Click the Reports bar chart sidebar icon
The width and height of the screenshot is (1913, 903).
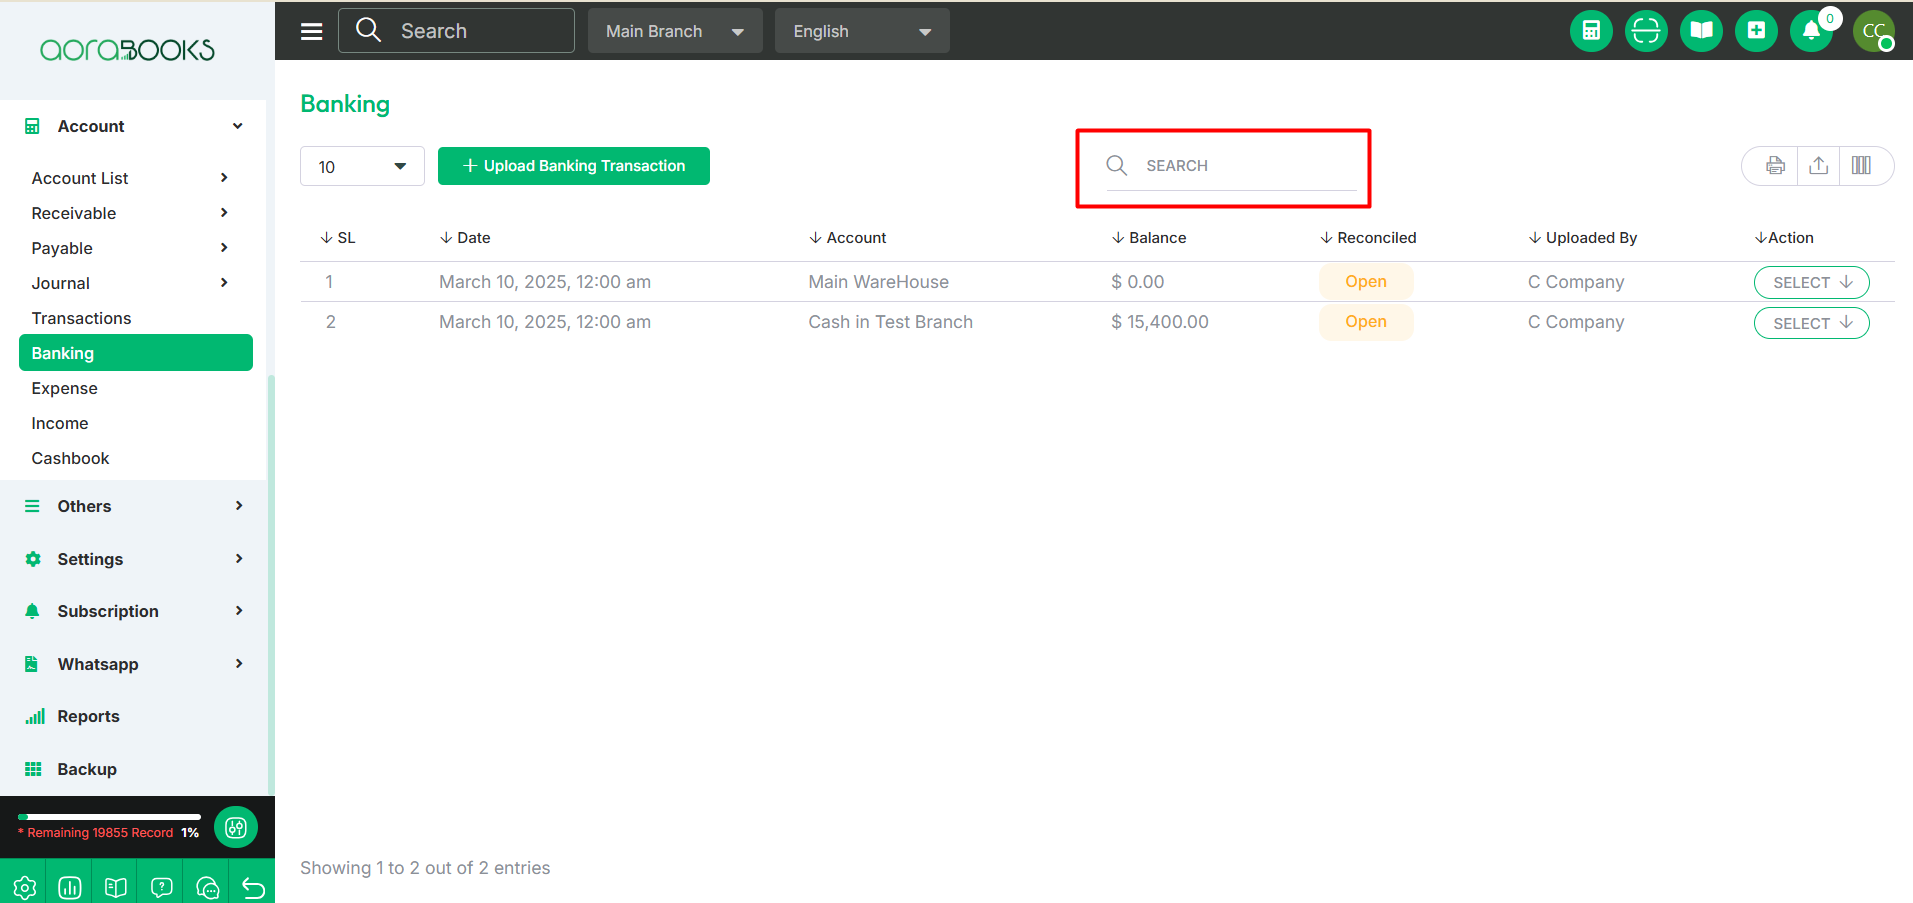coord(34,716)
